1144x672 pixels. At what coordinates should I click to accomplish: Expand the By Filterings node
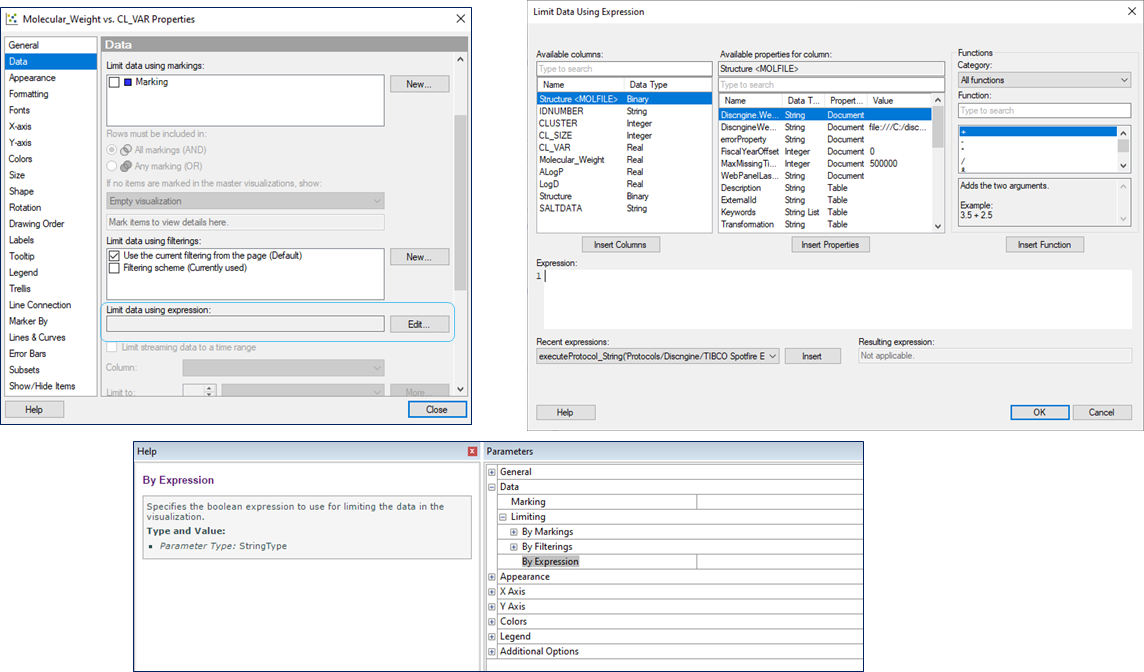click(514, 547)
